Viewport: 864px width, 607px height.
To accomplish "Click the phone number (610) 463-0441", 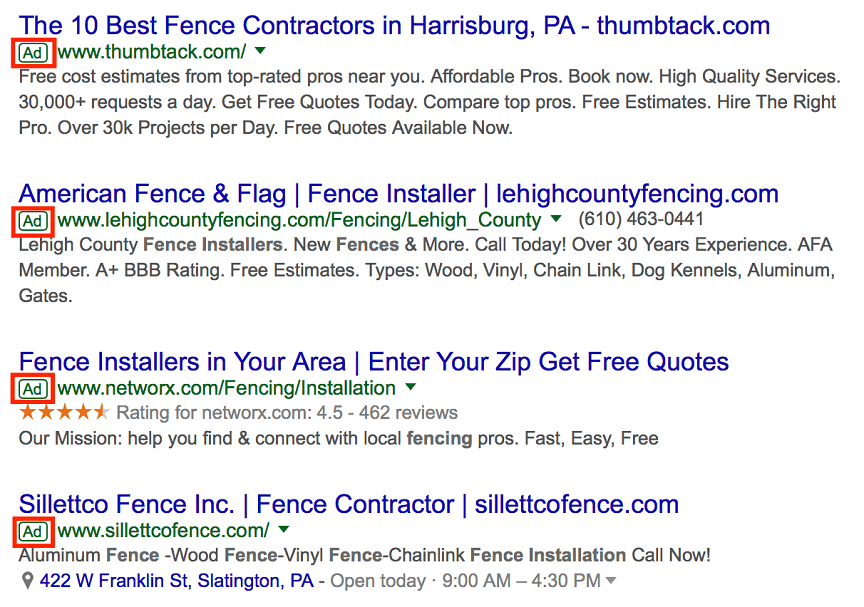I will click(x=641, y=219).
